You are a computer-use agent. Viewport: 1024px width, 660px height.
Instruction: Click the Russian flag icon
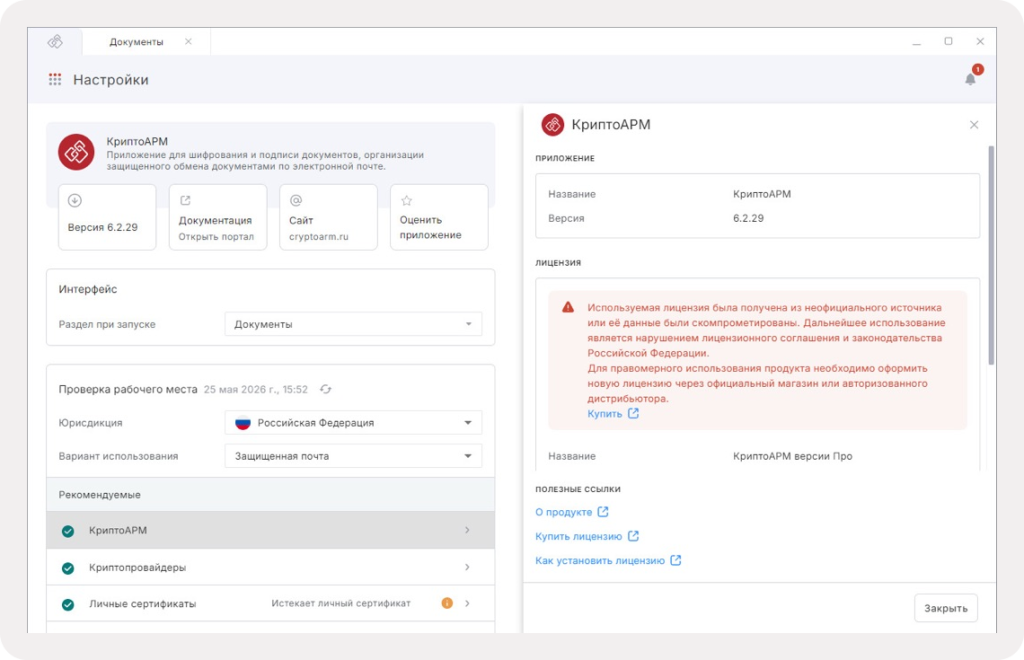(x=243, y=423)
